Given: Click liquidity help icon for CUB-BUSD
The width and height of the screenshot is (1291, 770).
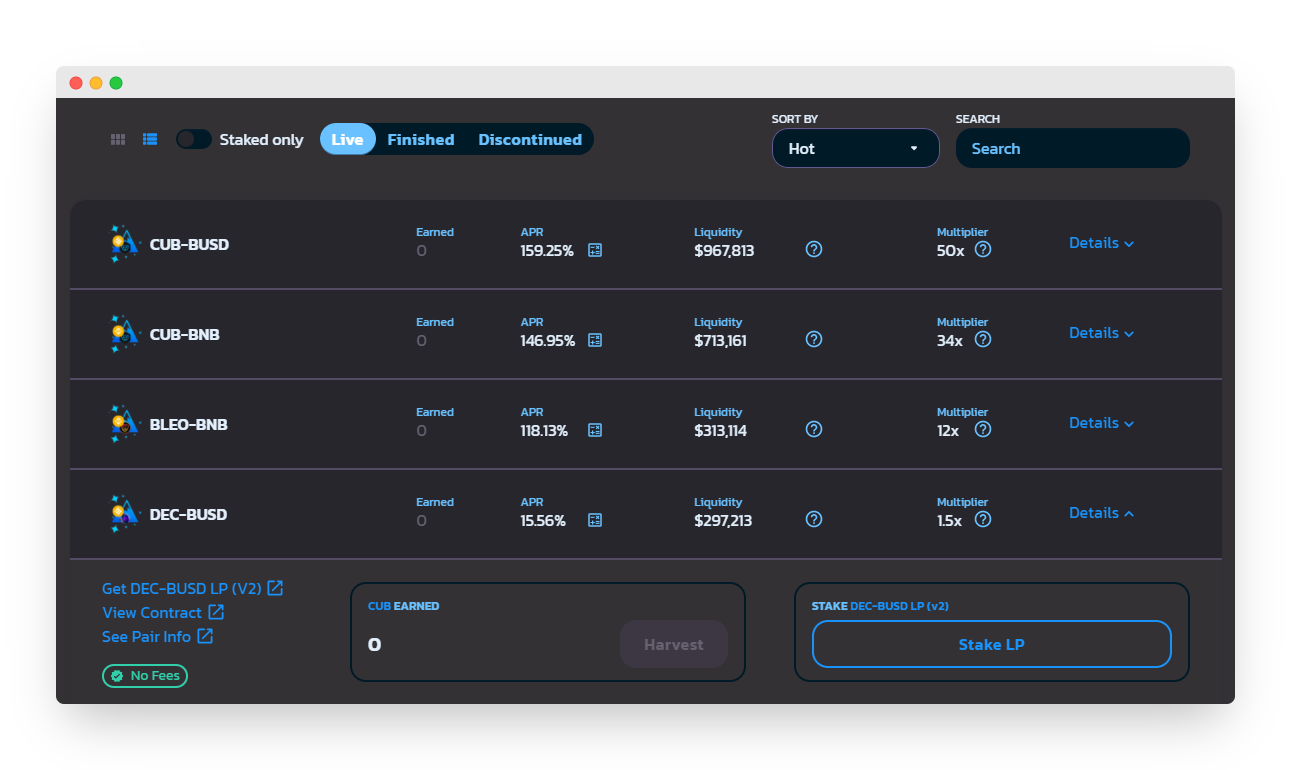Looking at the screenshot, I should click(814, 249).
